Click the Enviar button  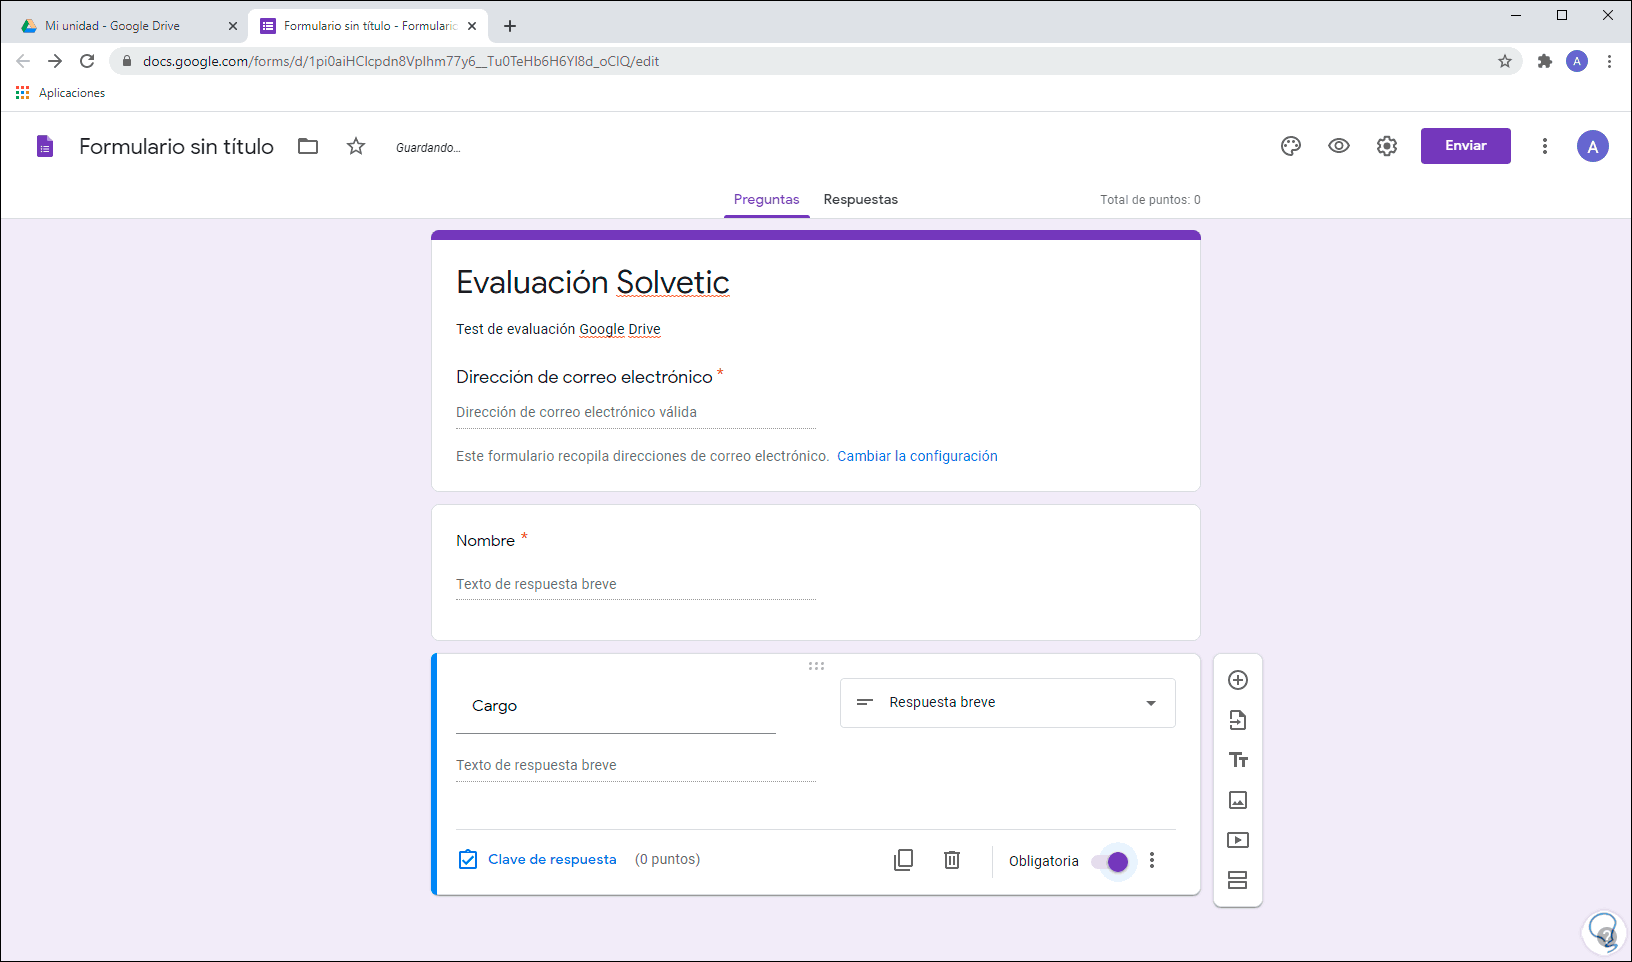[1465, 146]
